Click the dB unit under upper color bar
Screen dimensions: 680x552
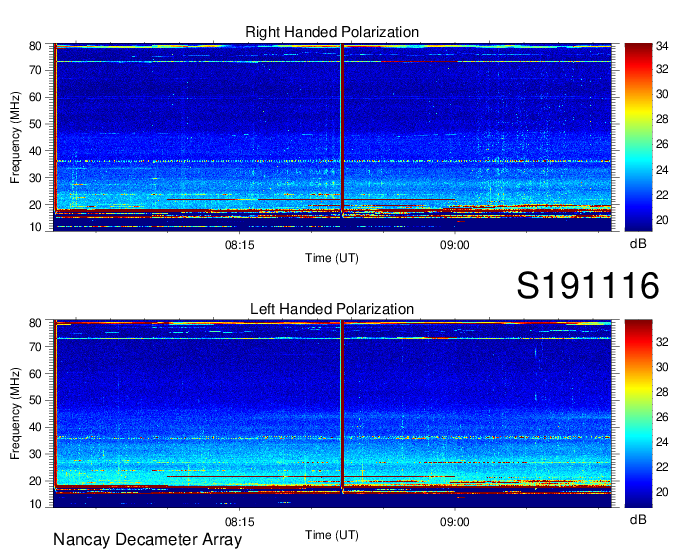[x=638, y=244]
